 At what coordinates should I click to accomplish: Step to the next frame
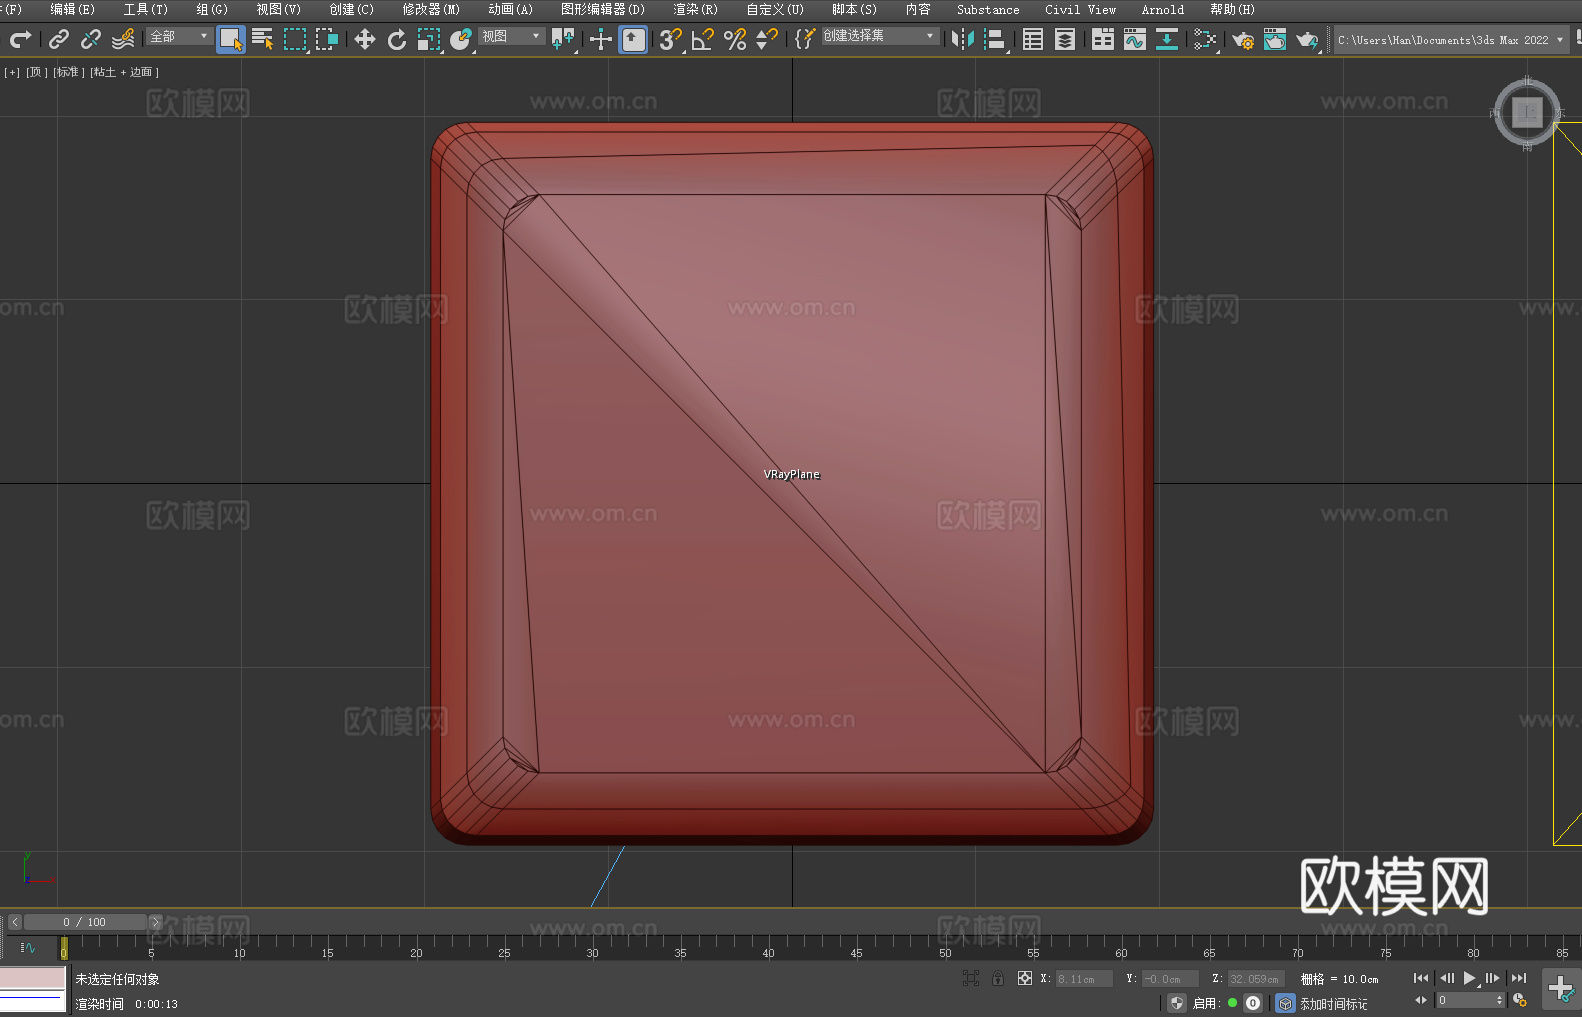(1493, 978)
